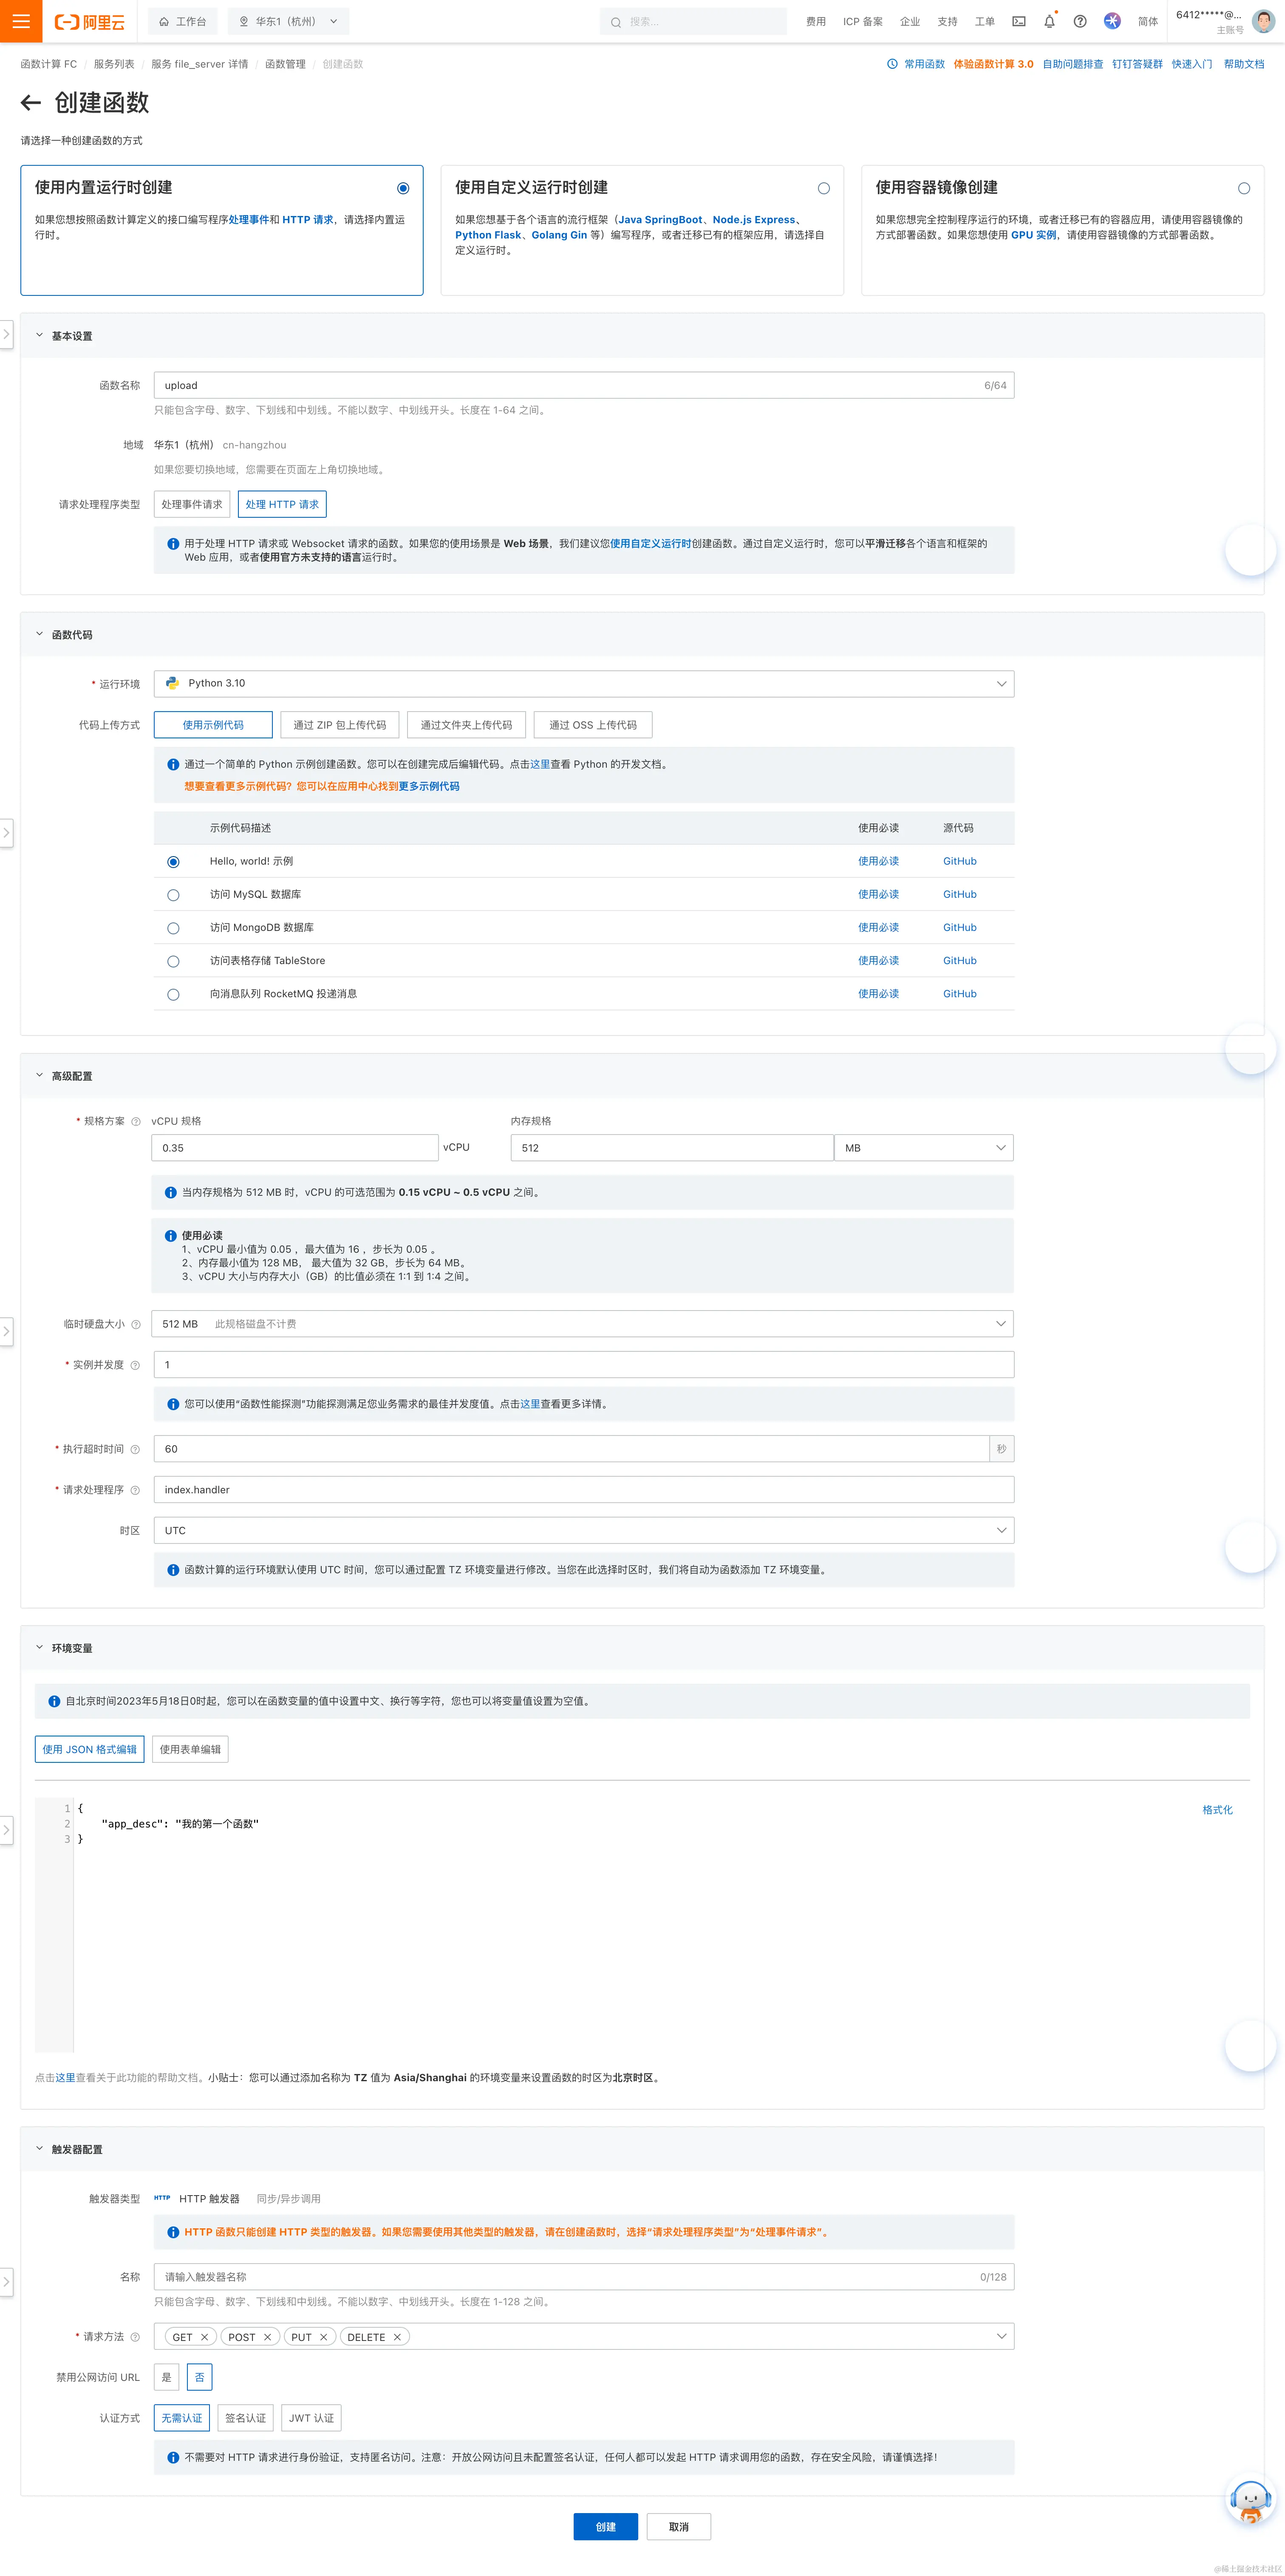Image resolution: width=1285 pixels, height=2576 pixels.
Task: Open the orange hamburger navigation menu
Action: pos(21,21)
